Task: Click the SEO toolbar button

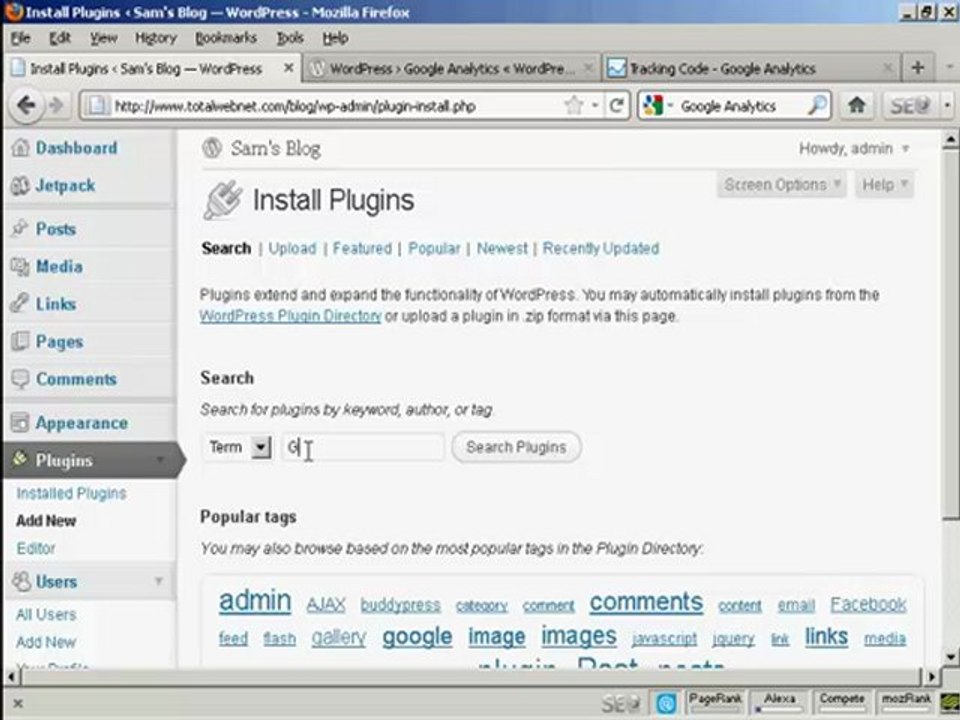Action: pyautogui.click(x=910, y=107)
